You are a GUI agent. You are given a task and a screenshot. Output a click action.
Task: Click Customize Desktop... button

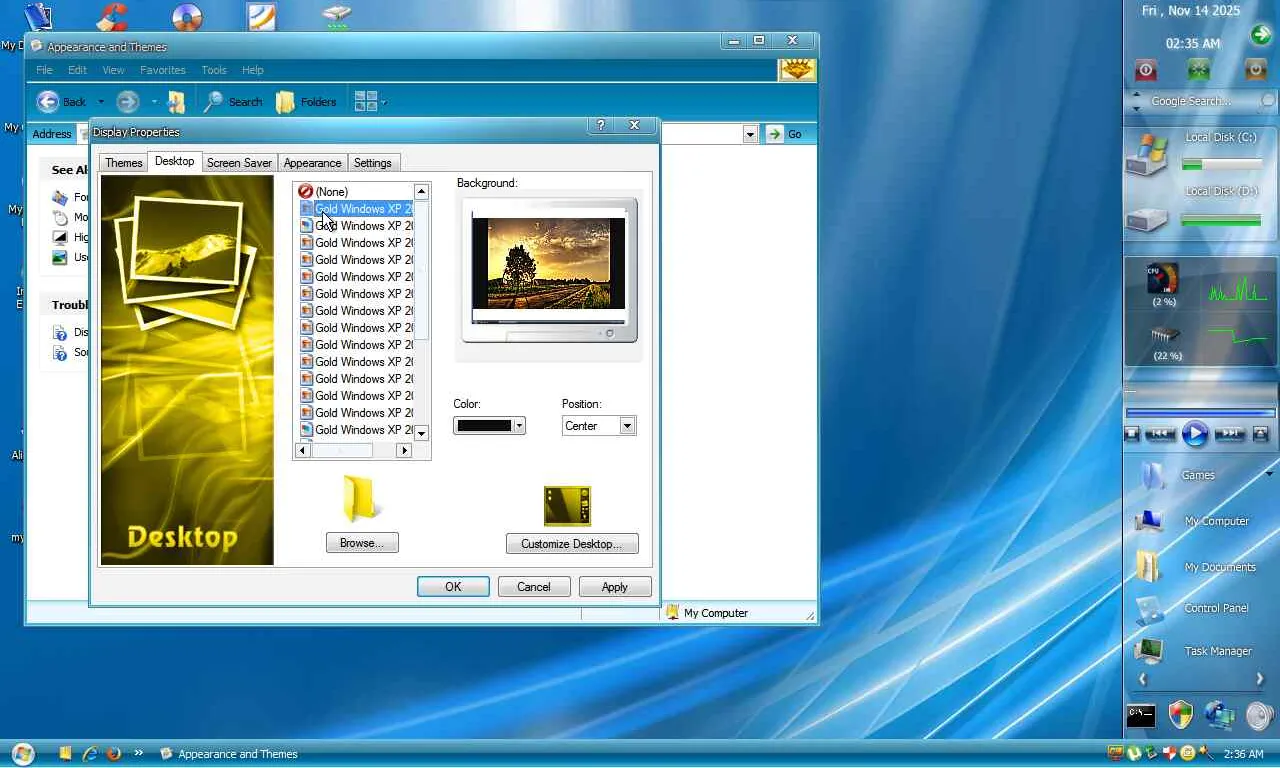[x=572, y=544]
